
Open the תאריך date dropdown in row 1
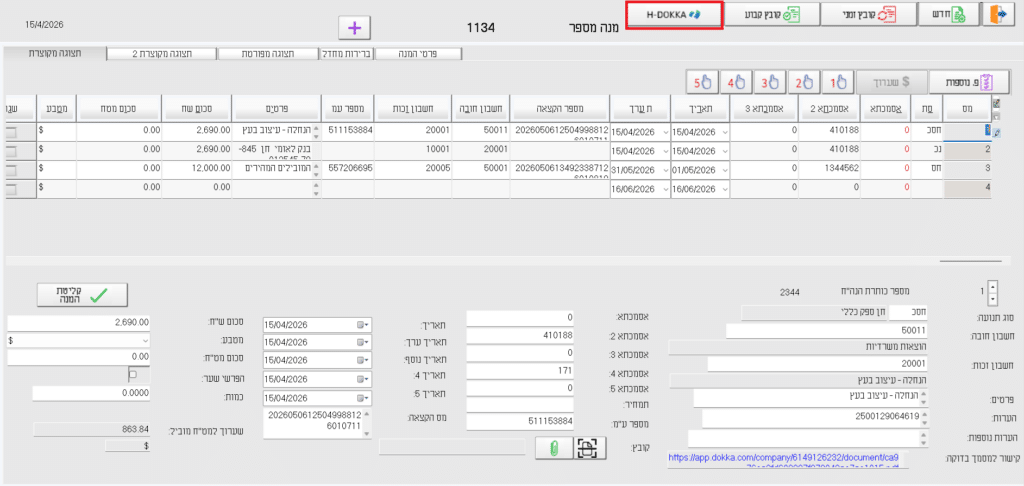[726, 132]
